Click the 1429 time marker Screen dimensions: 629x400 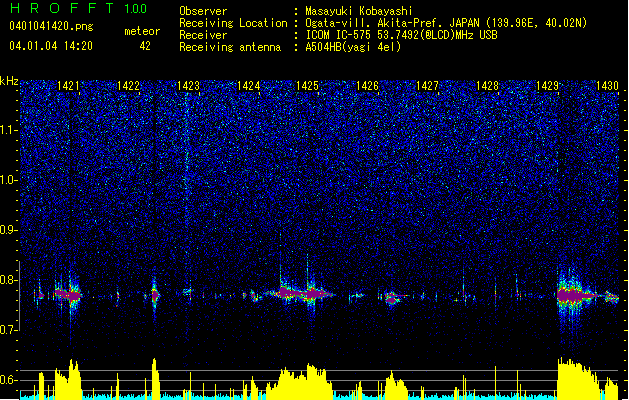pos(547,86)
